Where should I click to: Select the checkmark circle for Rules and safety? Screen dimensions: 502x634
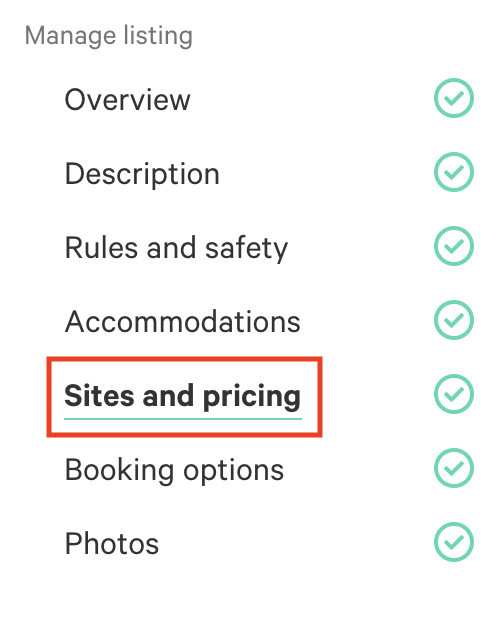click(453, 246)
